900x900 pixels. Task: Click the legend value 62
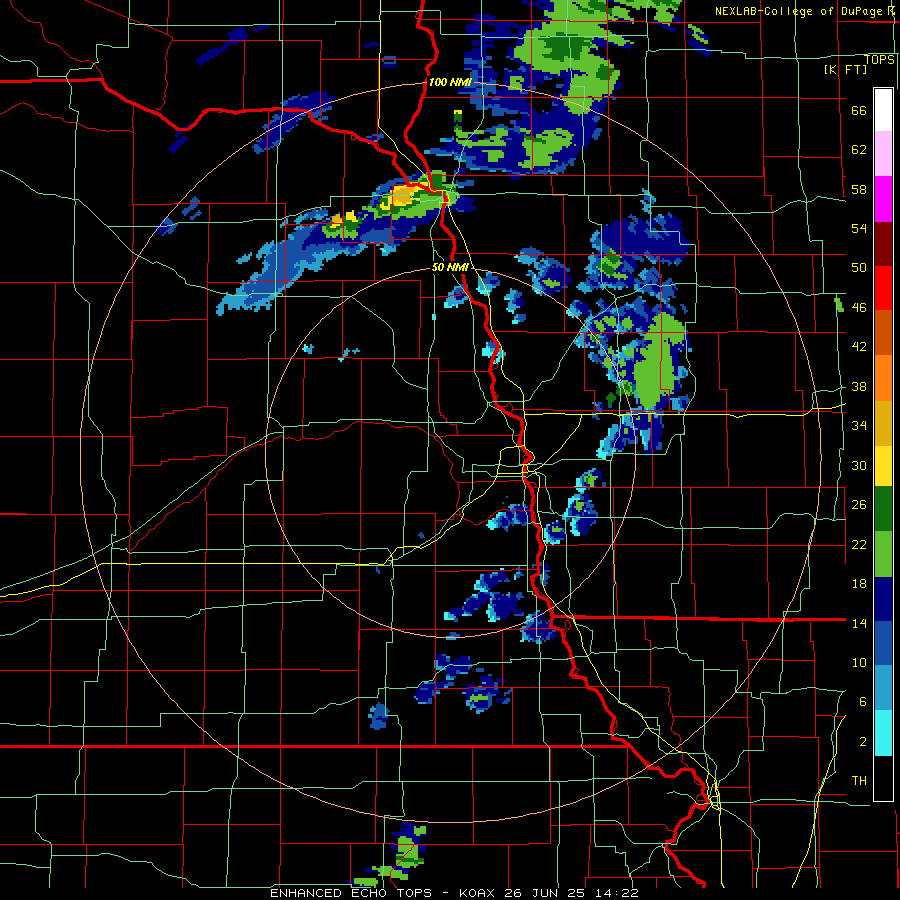[x=859, y=150]
